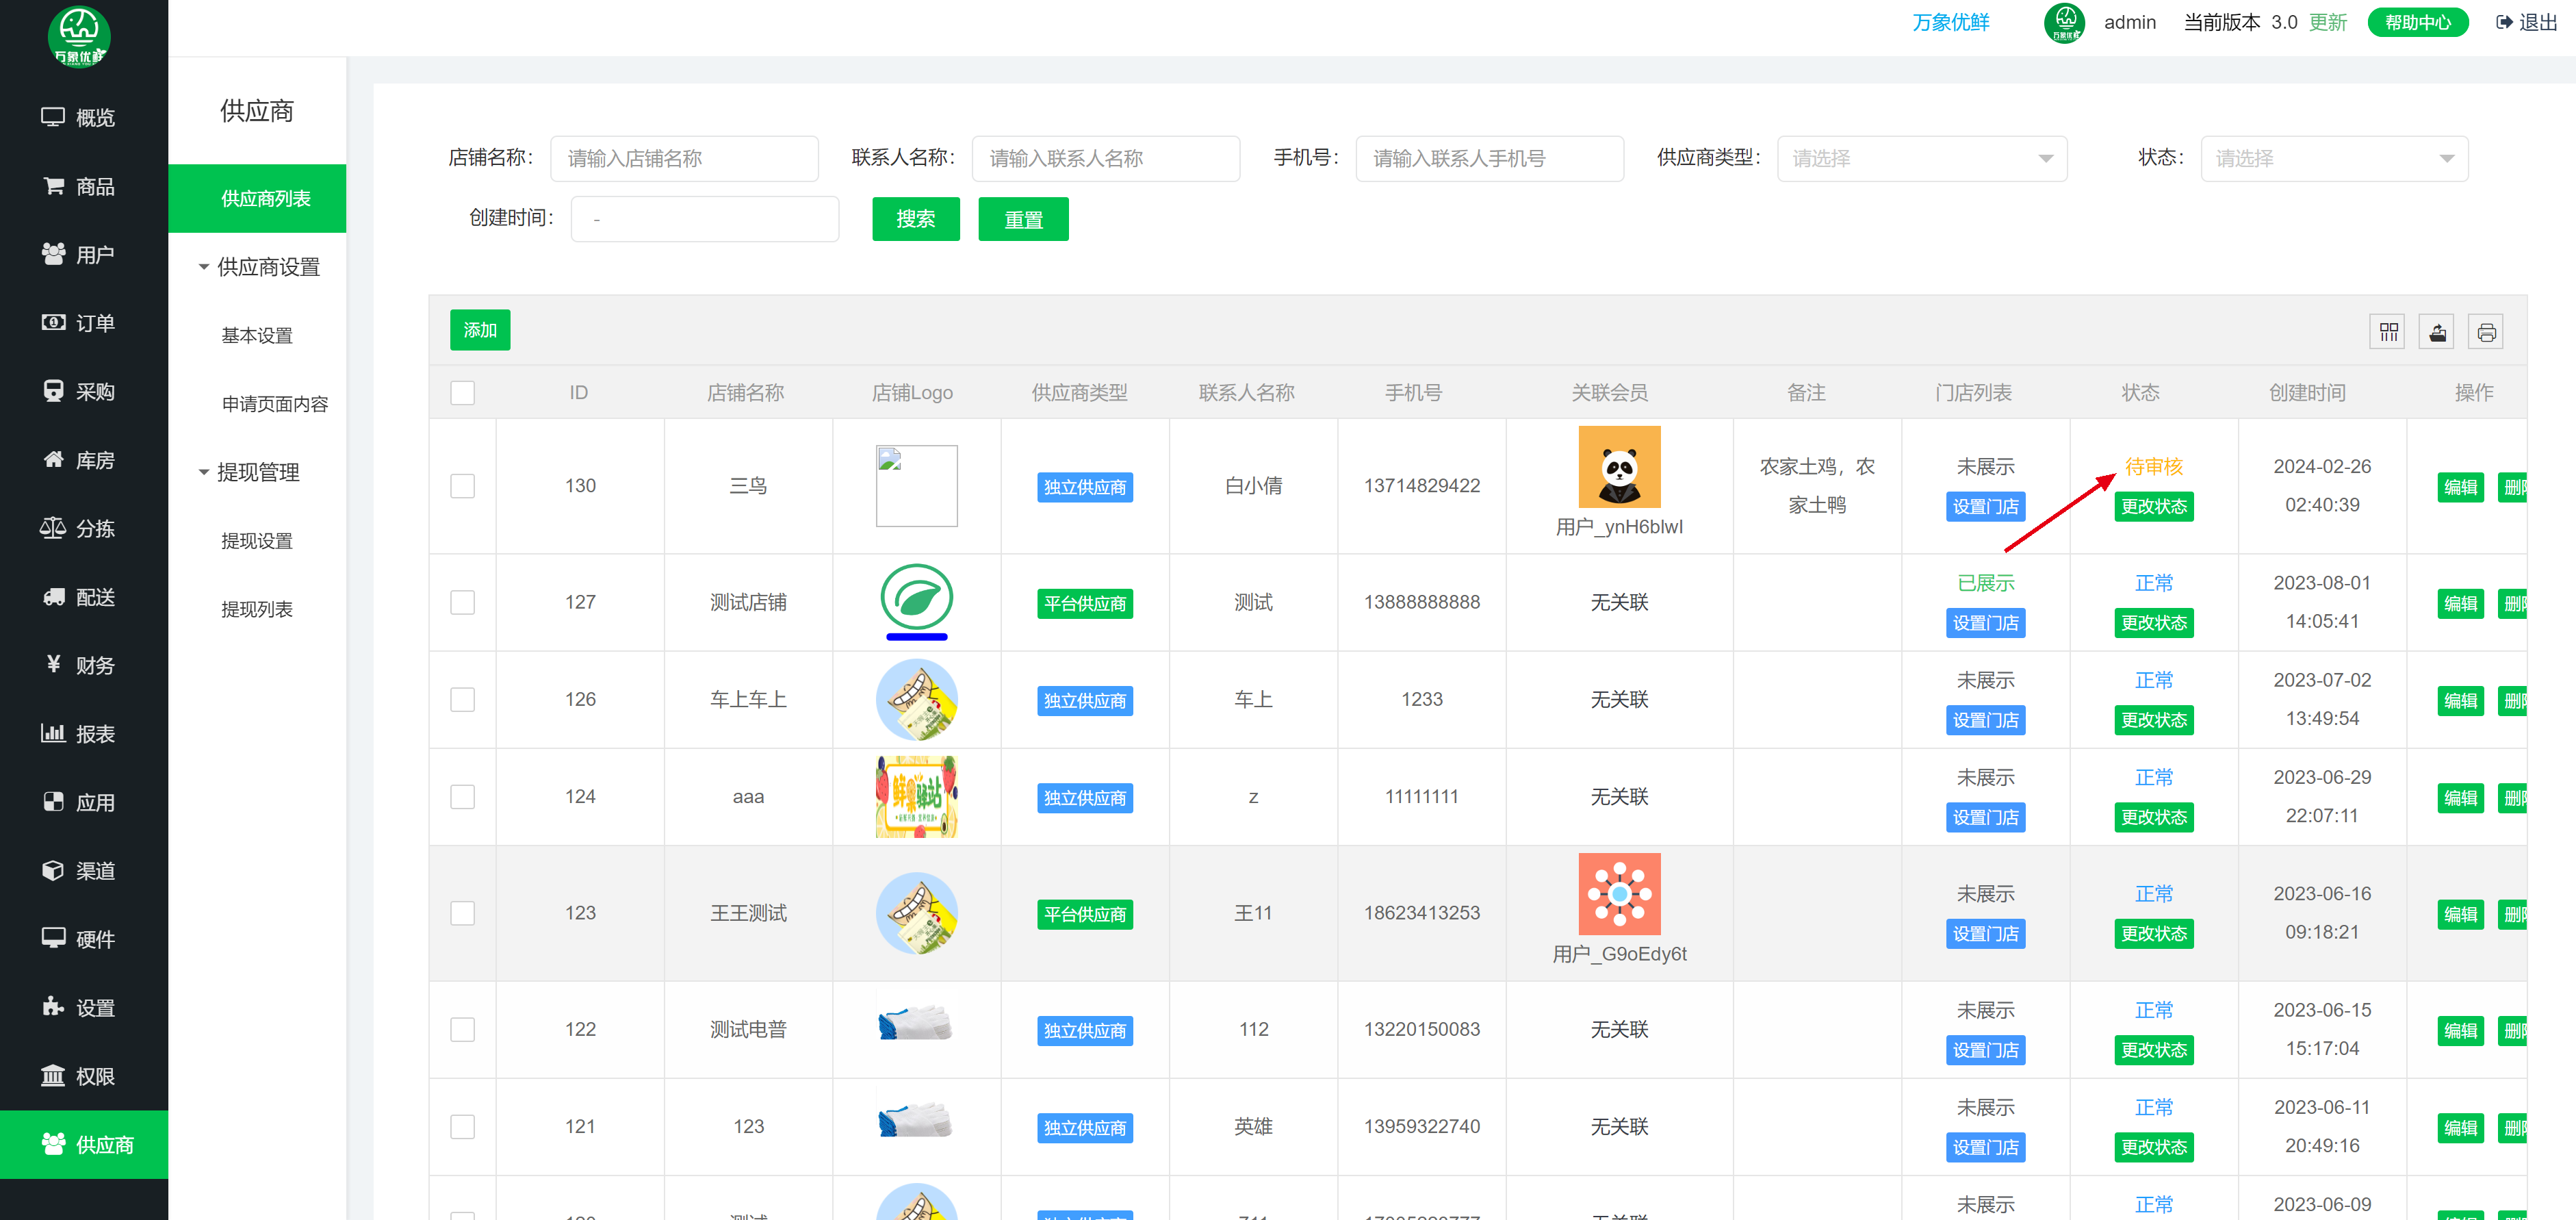Screen dimensions: 2576x1220
Task: Open 商品 section via cart icon
Action: coord(53,186)
